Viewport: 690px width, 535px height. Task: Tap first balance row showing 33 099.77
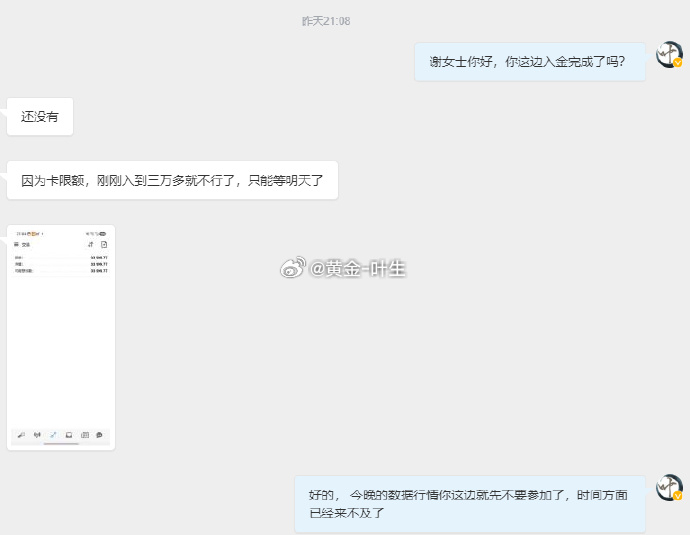(x=61, y=257)
